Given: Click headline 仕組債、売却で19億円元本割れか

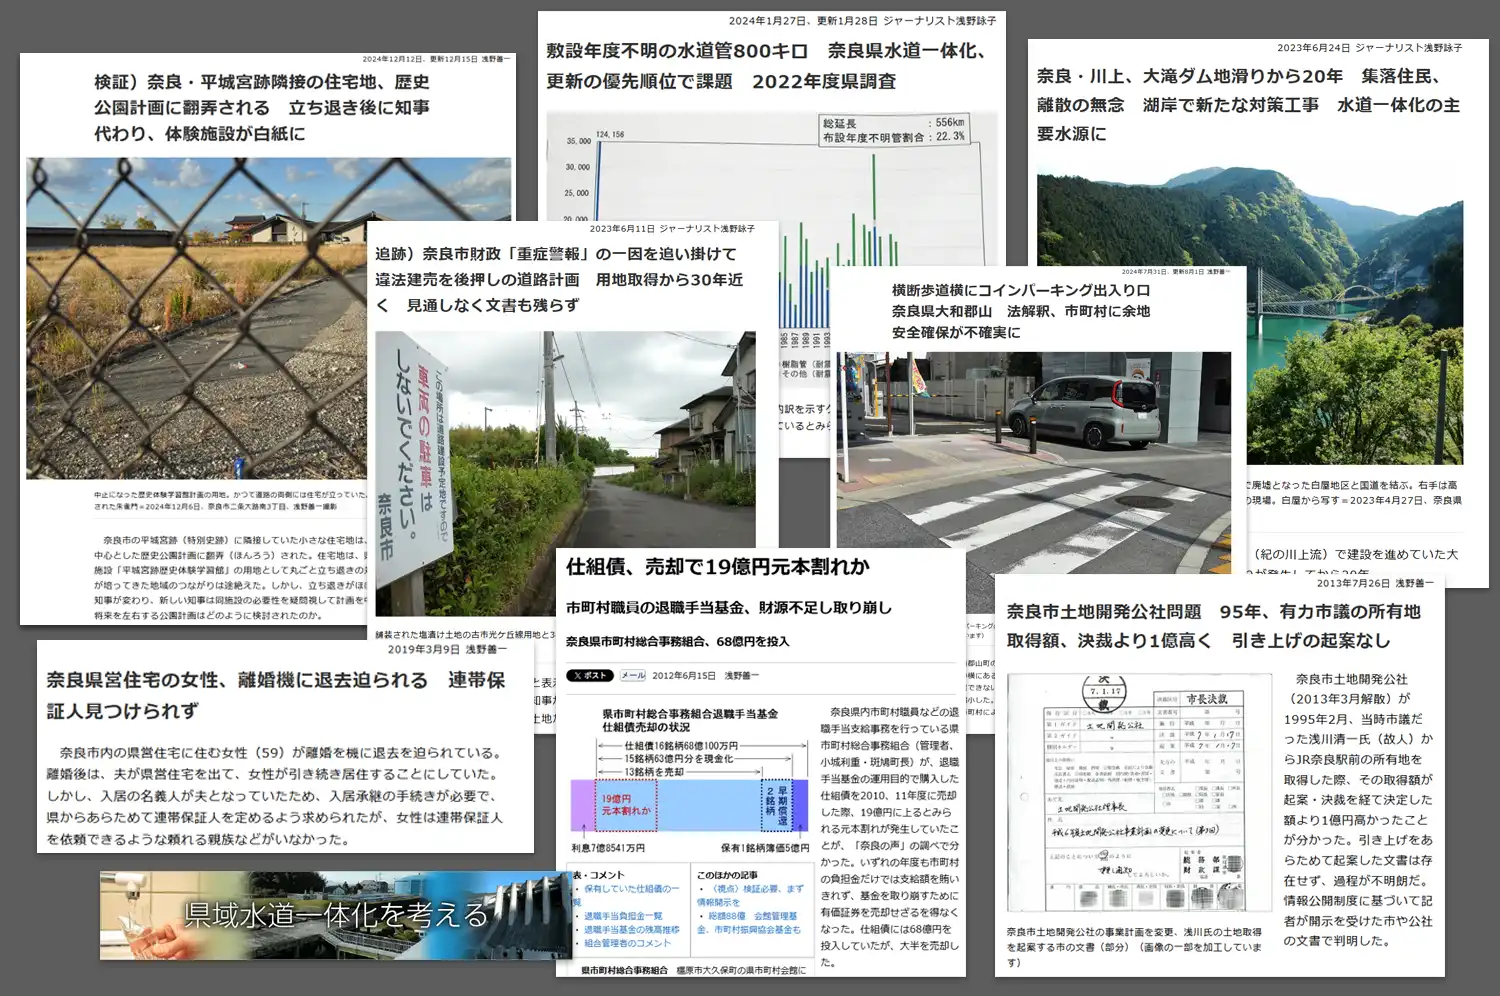Looking at the screenshot, I should [x=718, y=567].
